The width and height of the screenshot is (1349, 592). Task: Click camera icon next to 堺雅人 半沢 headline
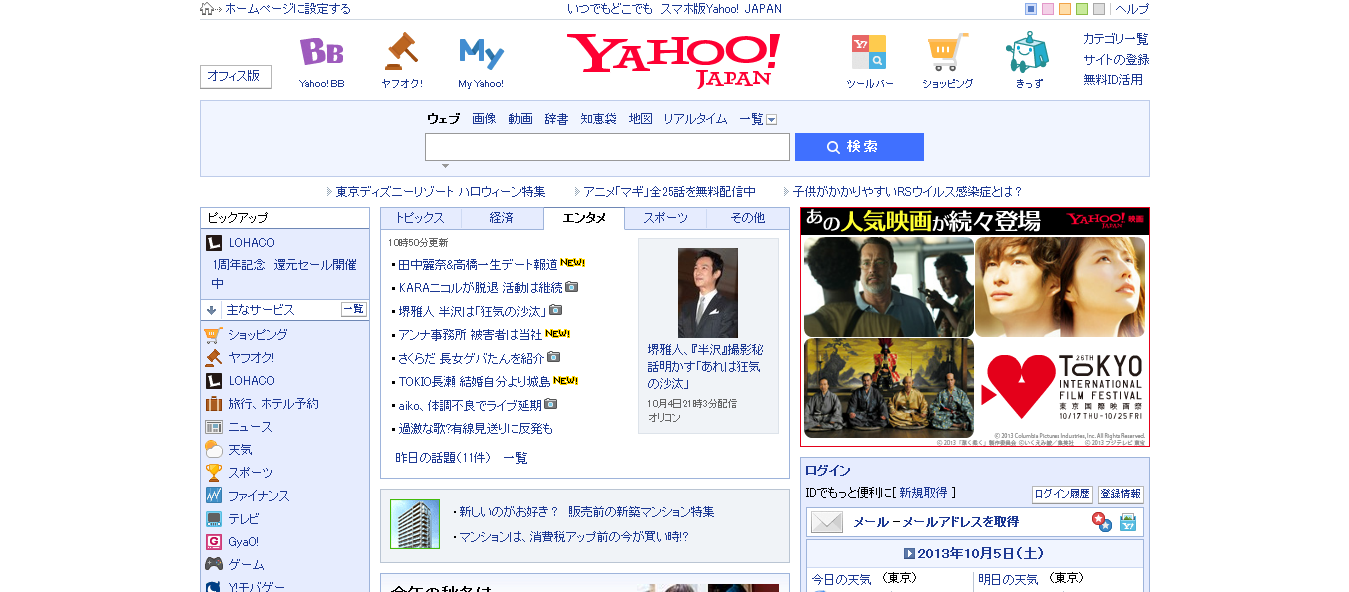pos(555,310)
